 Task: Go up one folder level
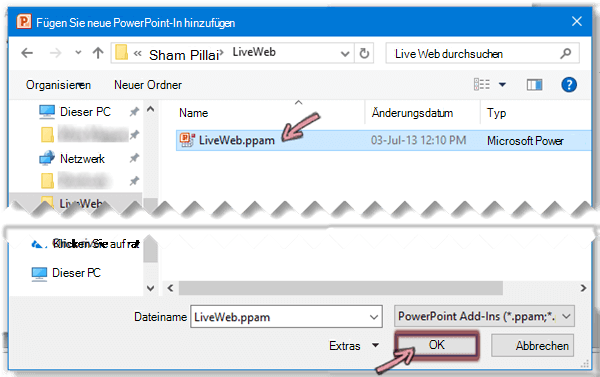point(98,53)
